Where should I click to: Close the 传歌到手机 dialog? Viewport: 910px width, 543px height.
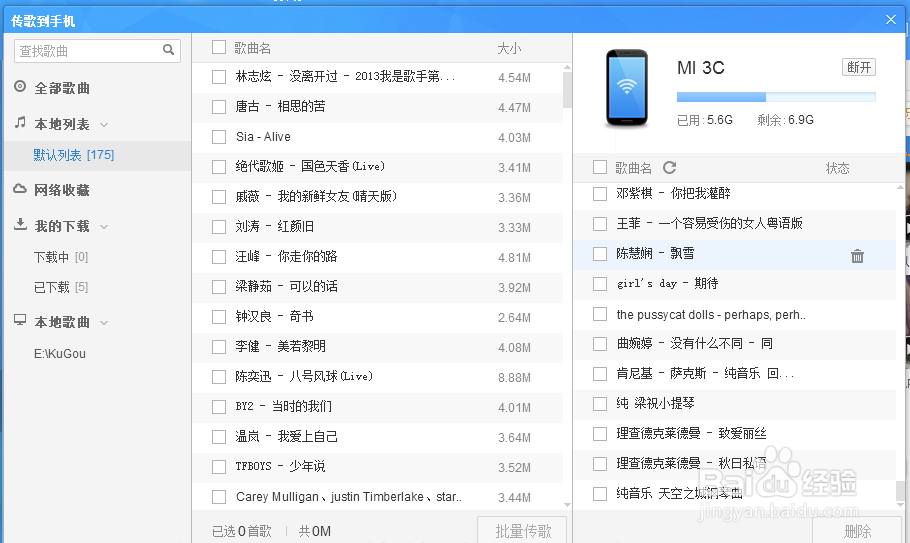891,20
